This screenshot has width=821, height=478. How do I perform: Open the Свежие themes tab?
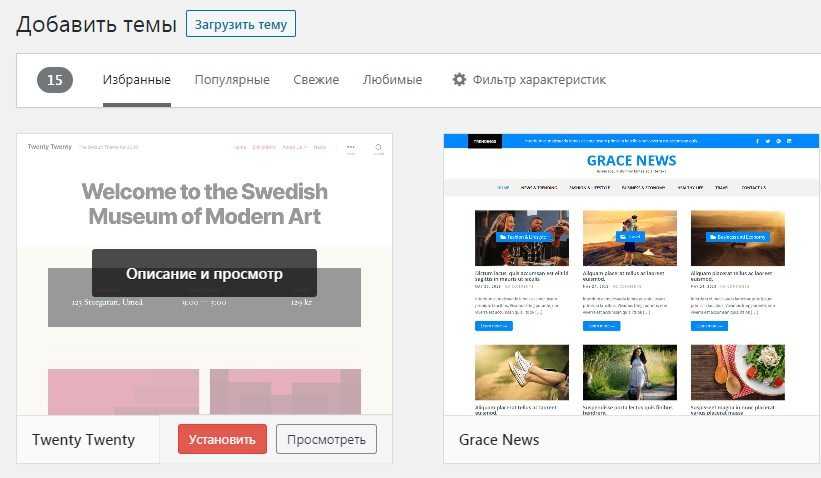316,80
